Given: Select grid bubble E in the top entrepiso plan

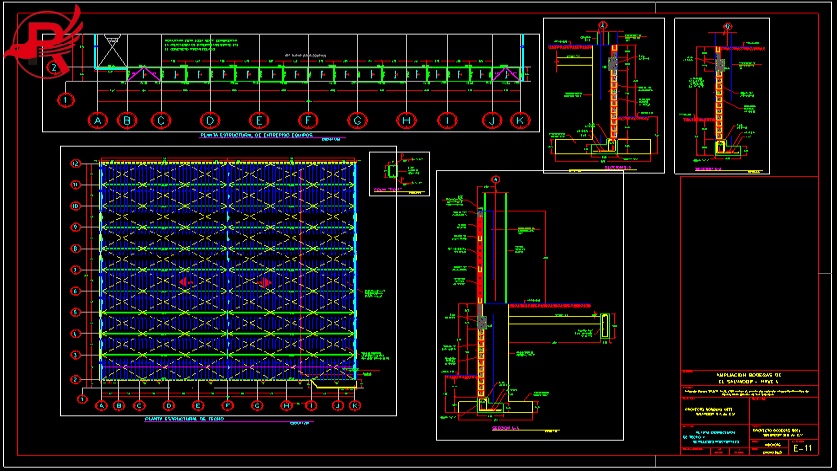Looking at the screenshot, I should point(259,121).
